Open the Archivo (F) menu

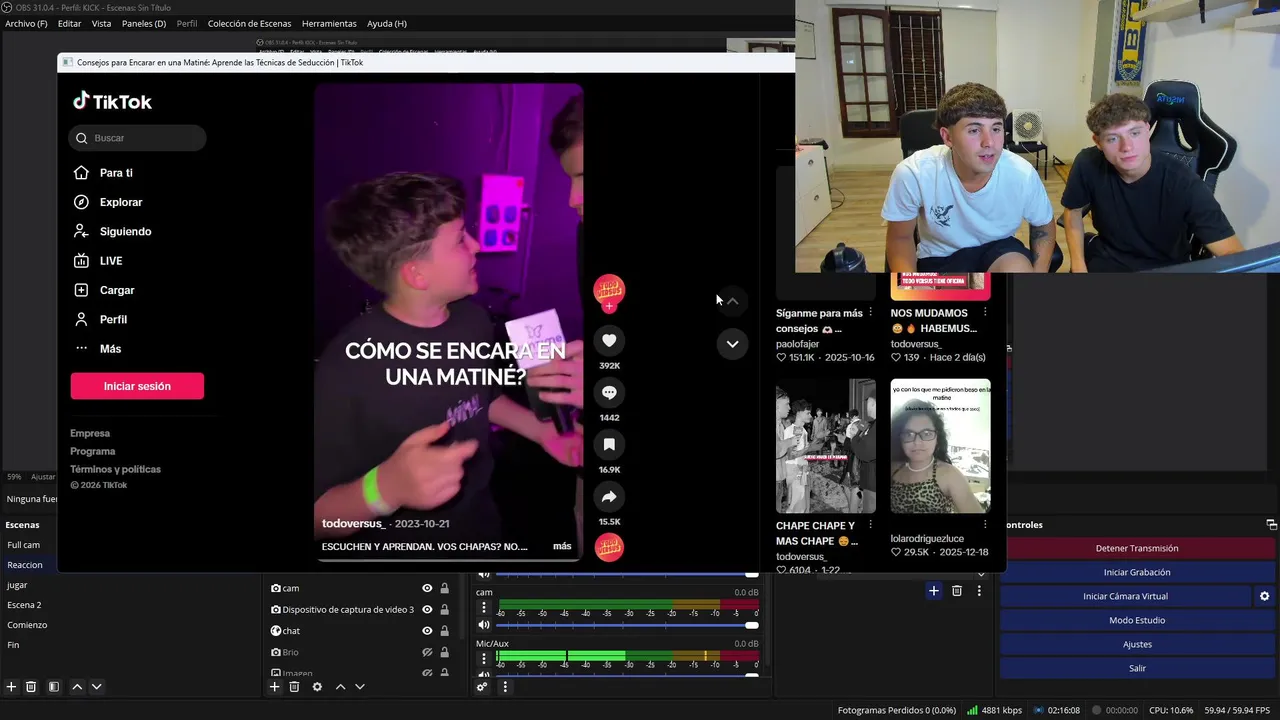click(x=26, y=23)
